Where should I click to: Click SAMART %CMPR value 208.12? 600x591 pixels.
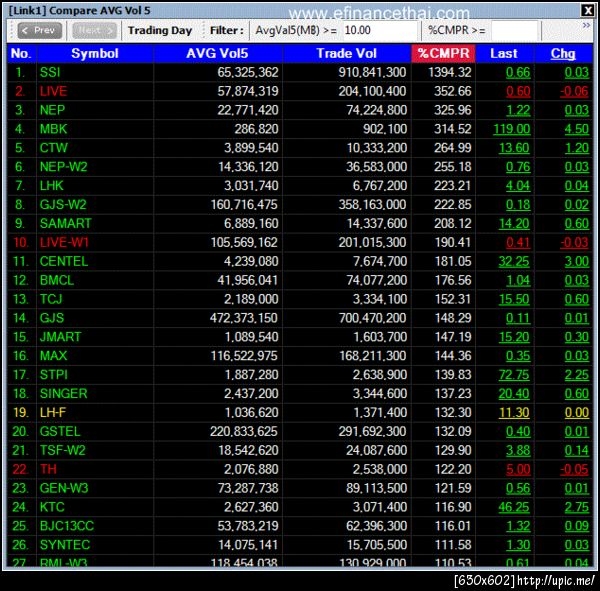[x=453, y=224]
